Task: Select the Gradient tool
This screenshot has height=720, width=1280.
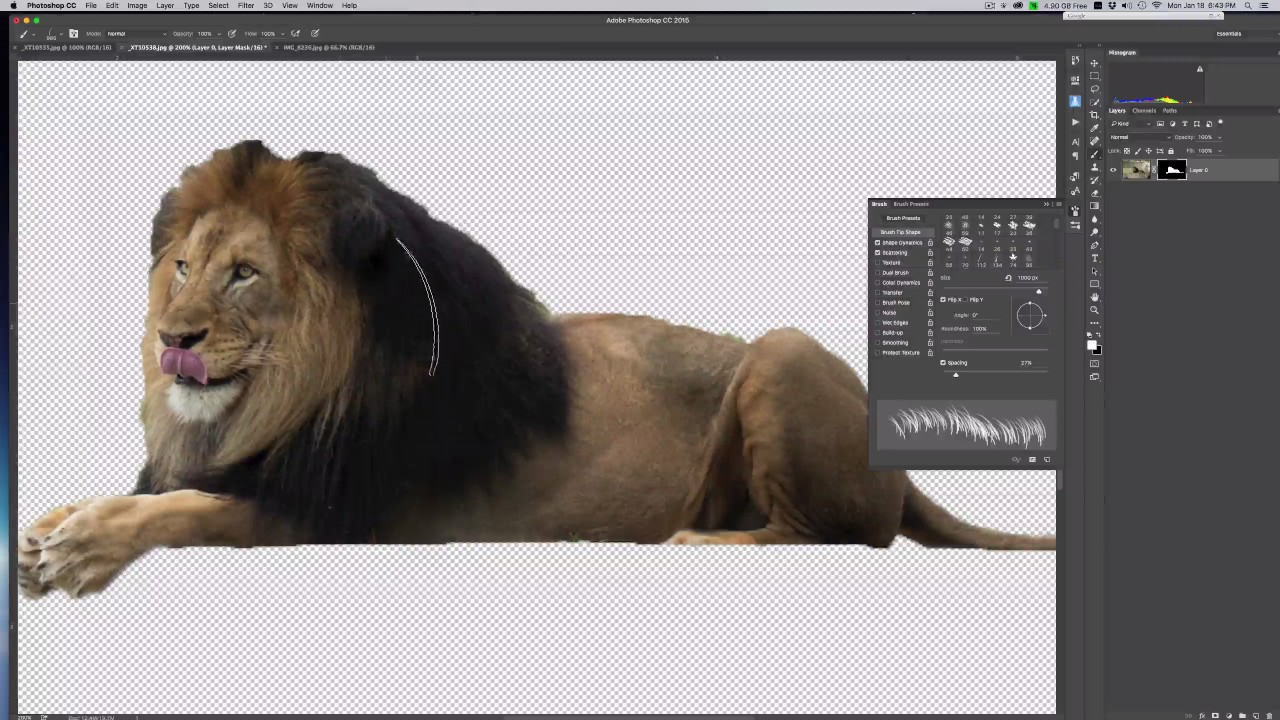Action: tap(1094, 205)
